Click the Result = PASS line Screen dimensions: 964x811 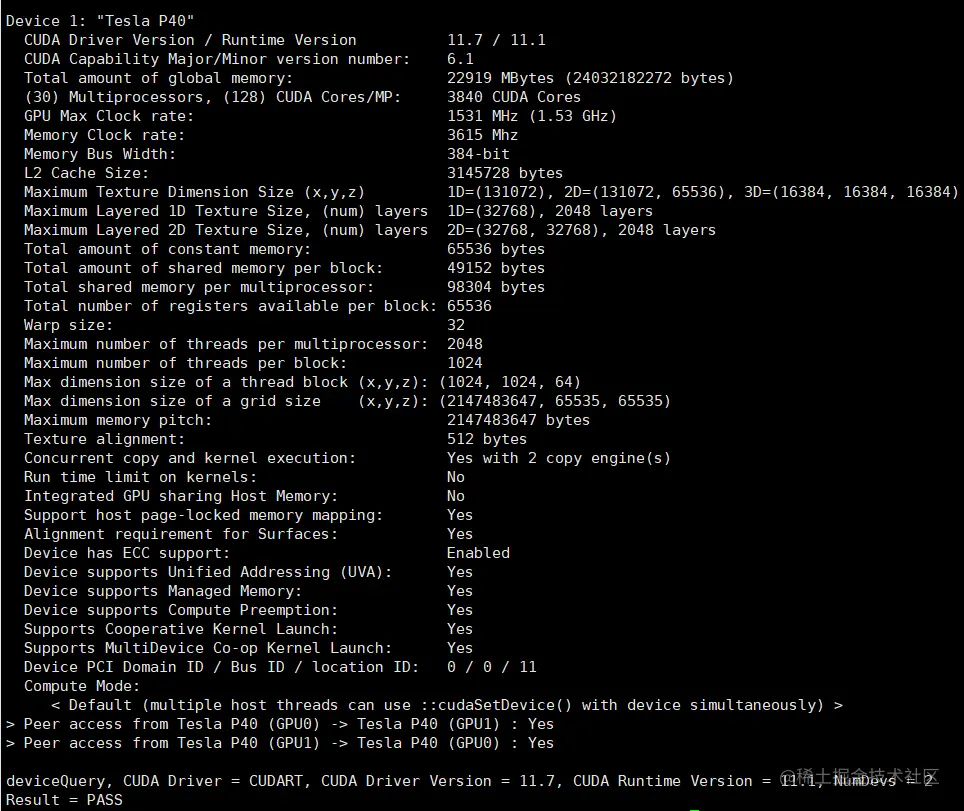(x=64, y=800)
